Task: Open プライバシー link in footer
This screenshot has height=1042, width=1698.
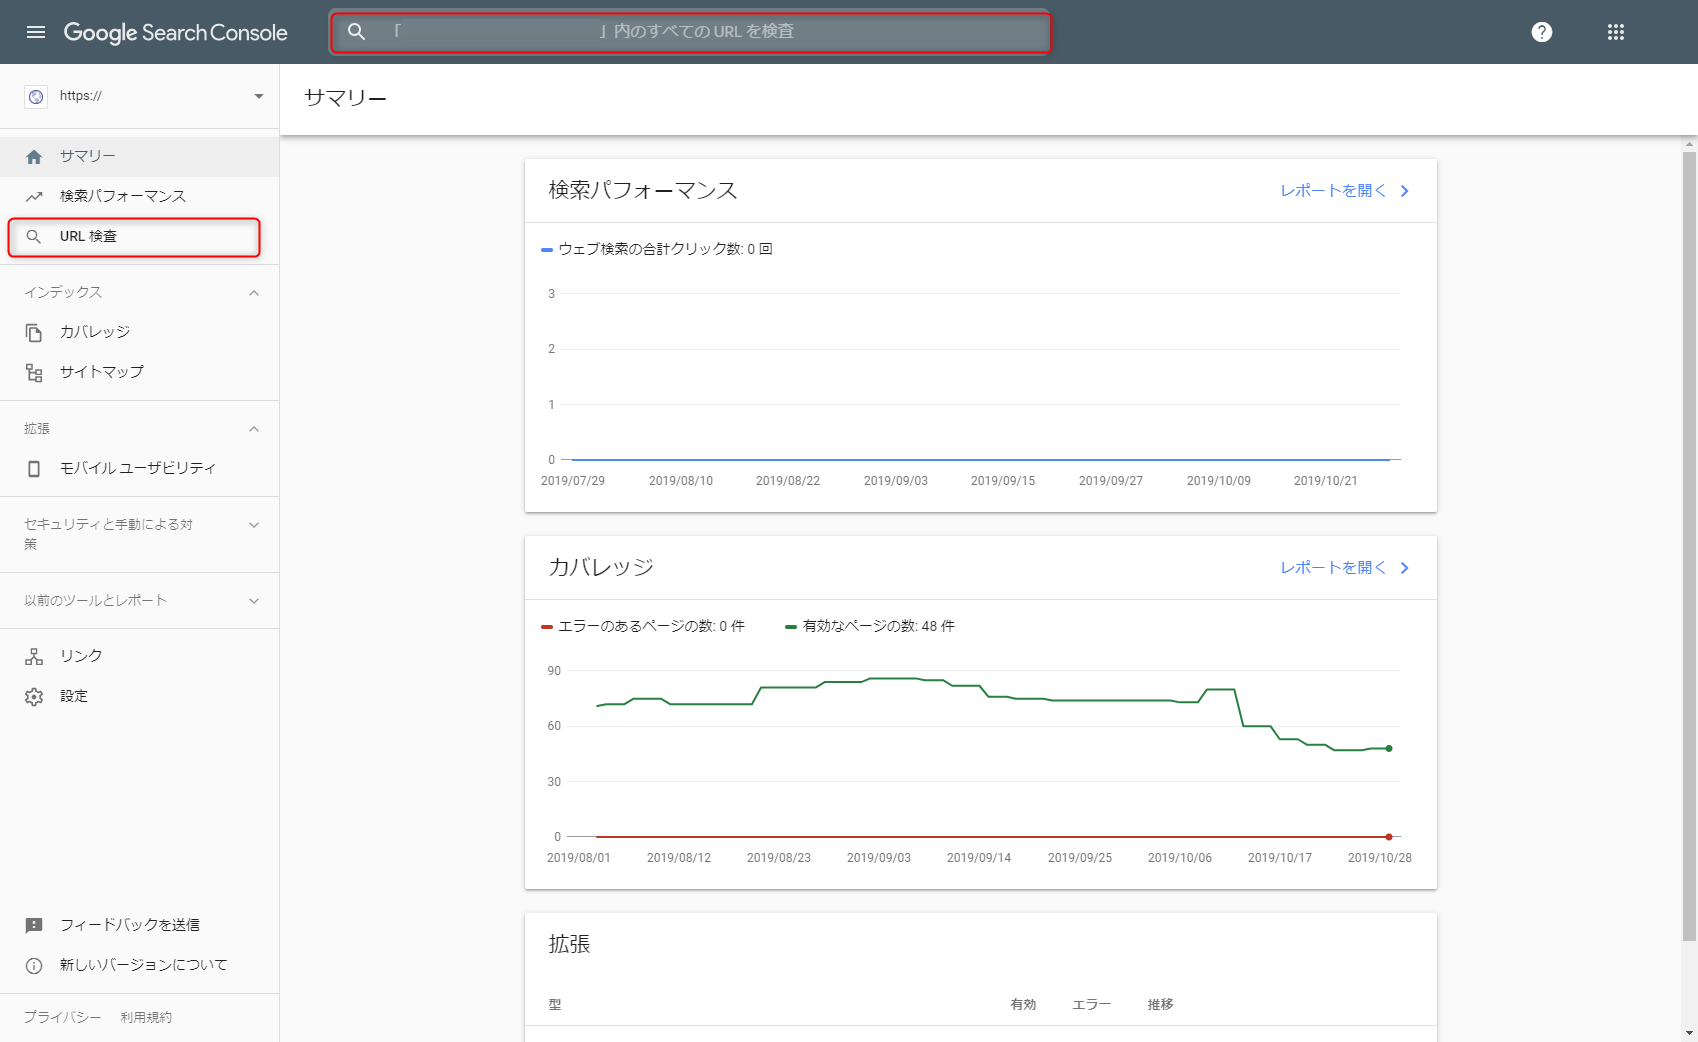Action: (63, 1017)
